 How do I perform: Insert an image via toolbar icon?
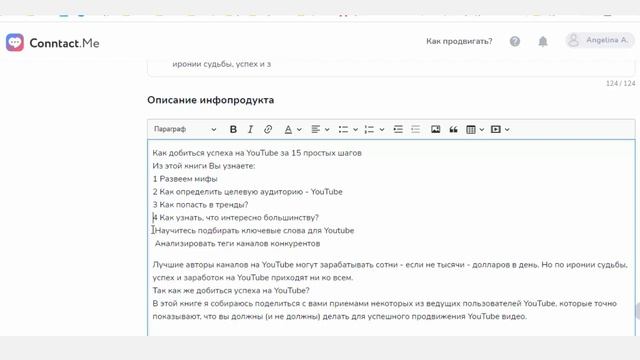[x=436, y=129]
